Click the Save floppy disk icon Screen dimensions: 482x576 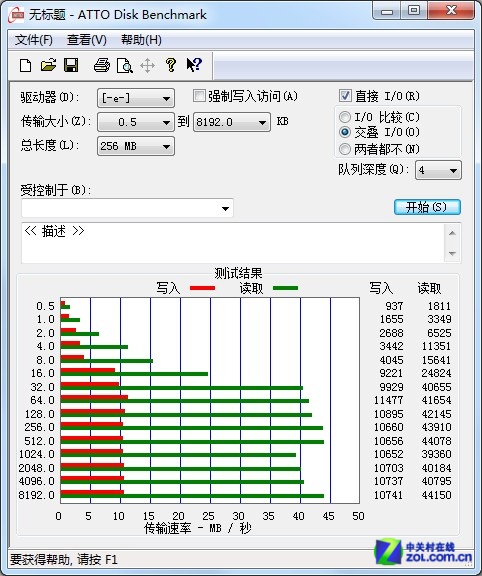(x=71, y=65)
